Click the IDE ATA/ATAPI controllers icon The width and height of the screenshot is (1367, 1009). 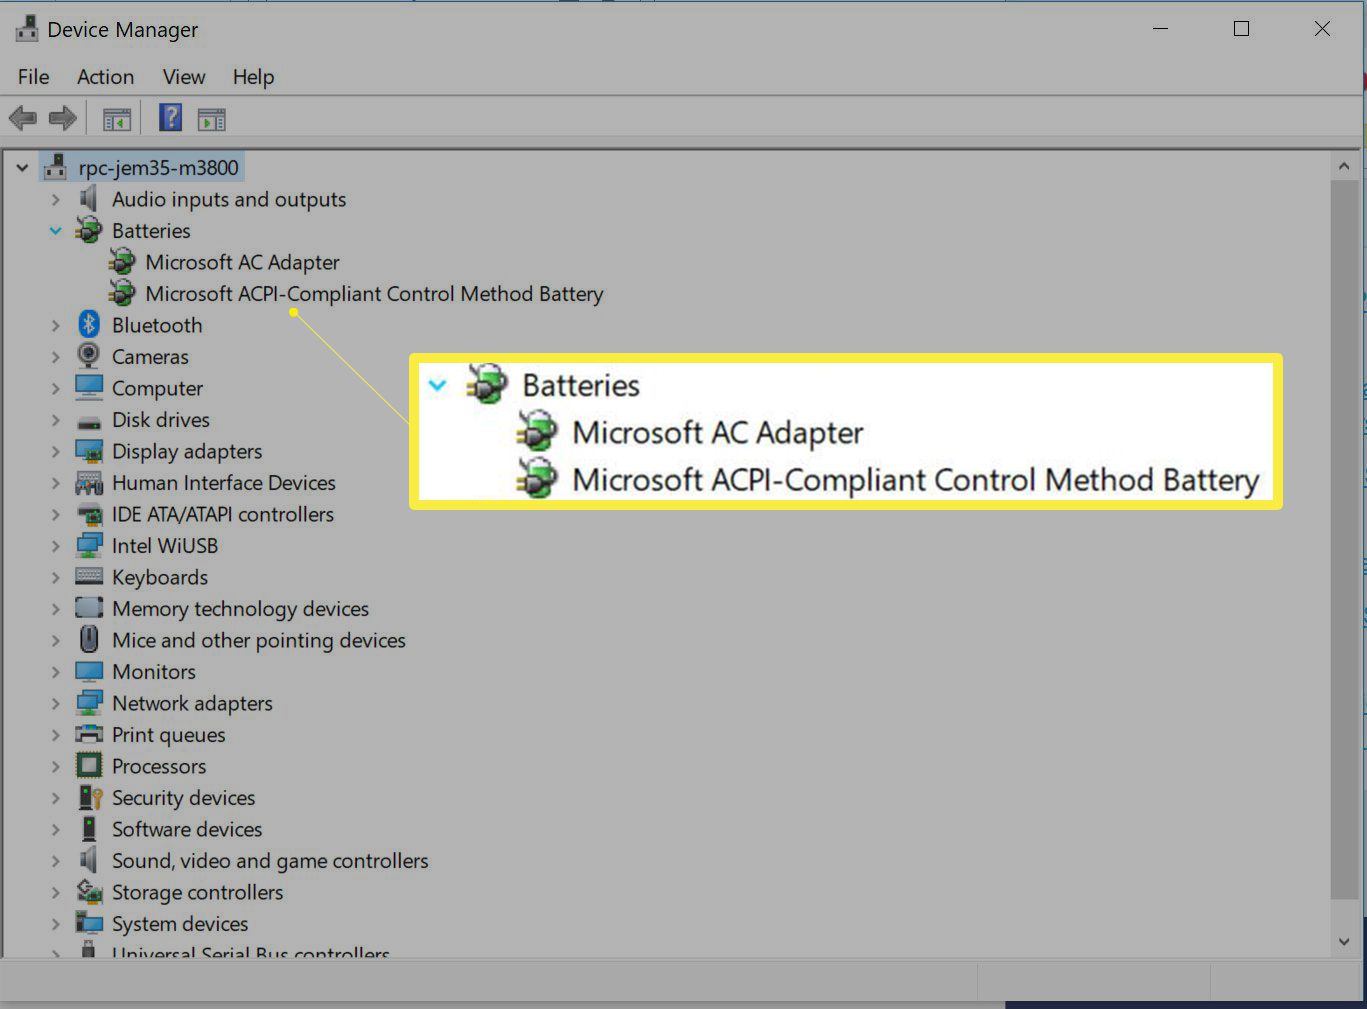(89, 515)
